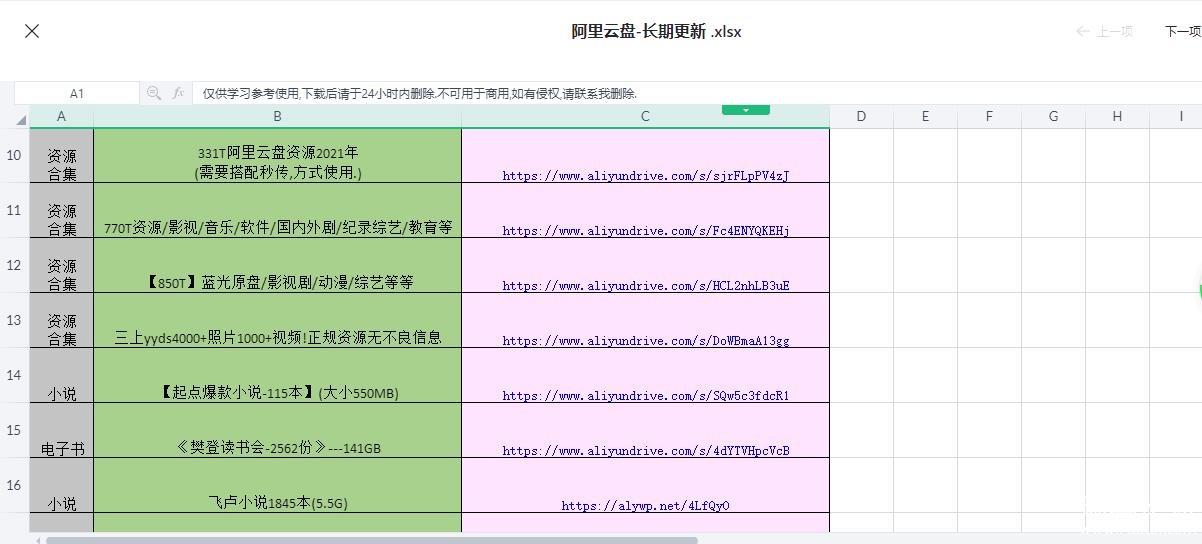Click the cell 331T阿里云盘资源2021年

click(277, 155)
